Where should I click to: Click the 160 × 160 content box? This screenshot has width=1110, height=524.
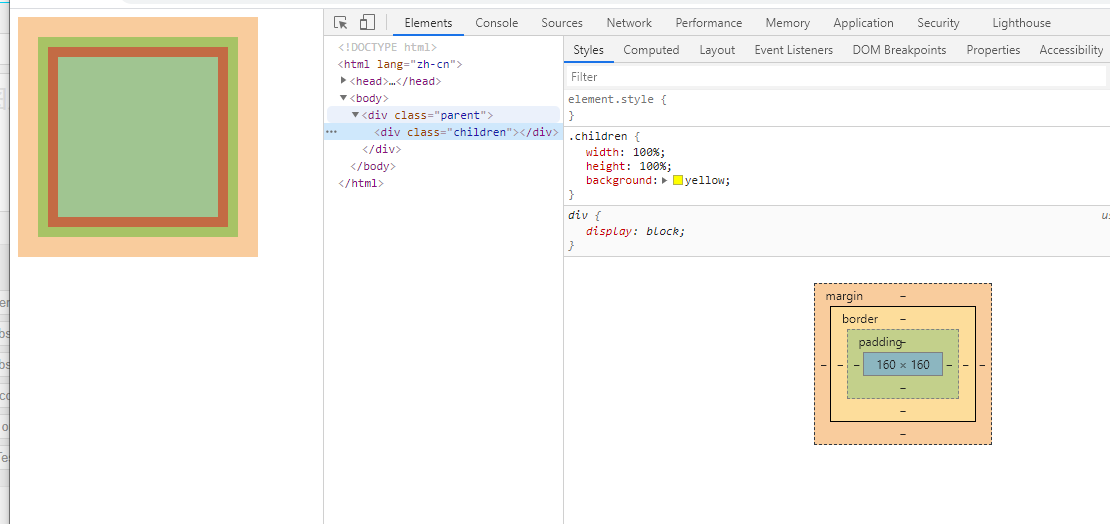pyautogui.click(x=903, y=365)
